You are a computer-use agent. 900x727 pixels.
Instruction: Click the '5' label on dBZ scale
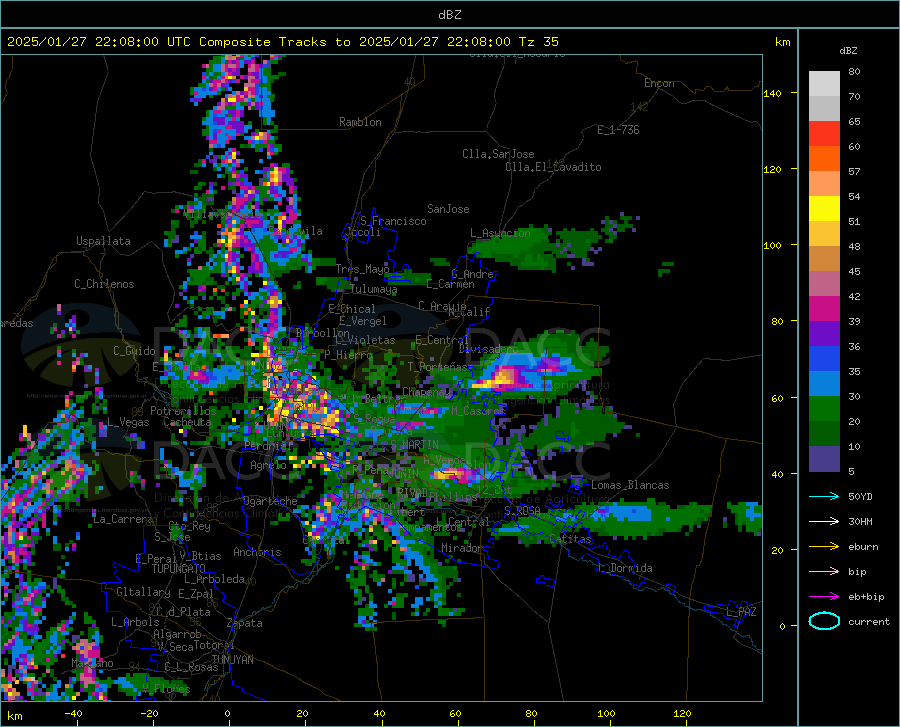point(851,472)
